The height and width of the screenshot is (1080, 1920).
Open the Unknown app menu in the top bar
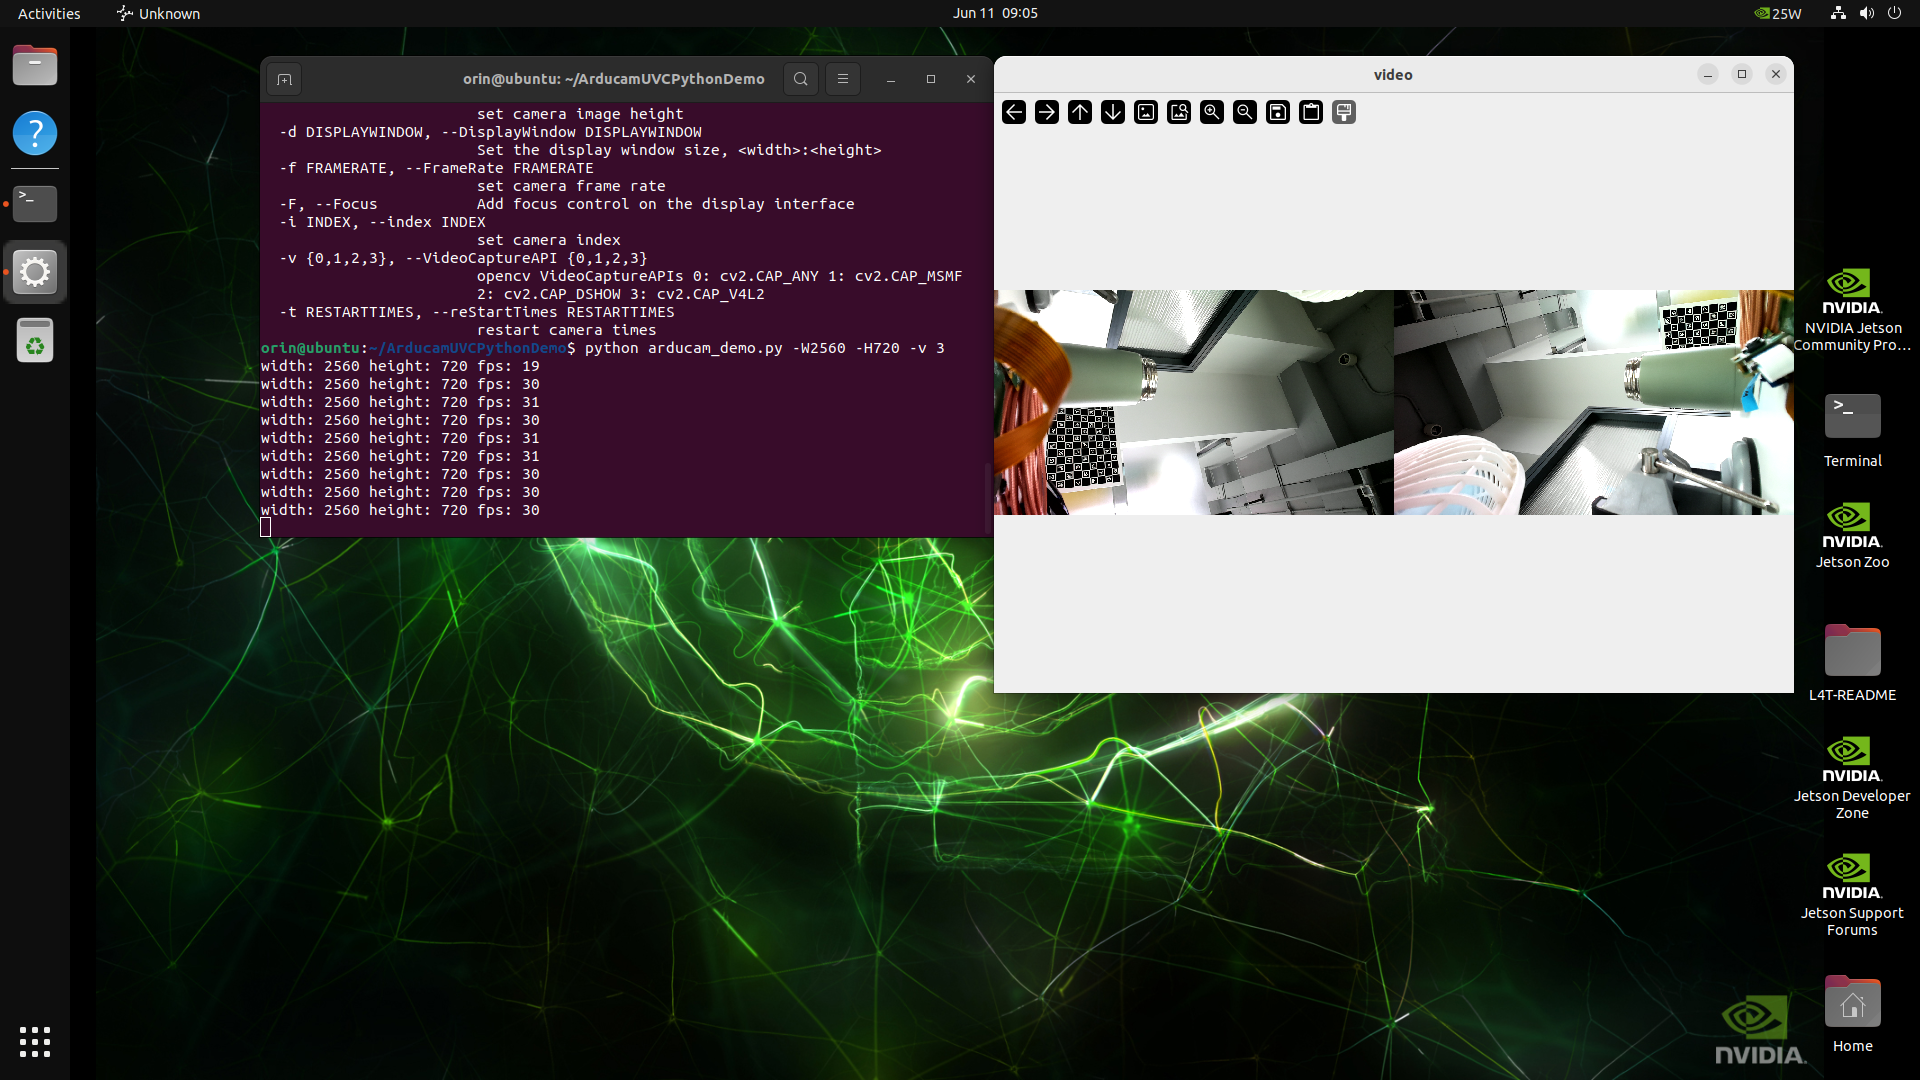click(158, 13)
